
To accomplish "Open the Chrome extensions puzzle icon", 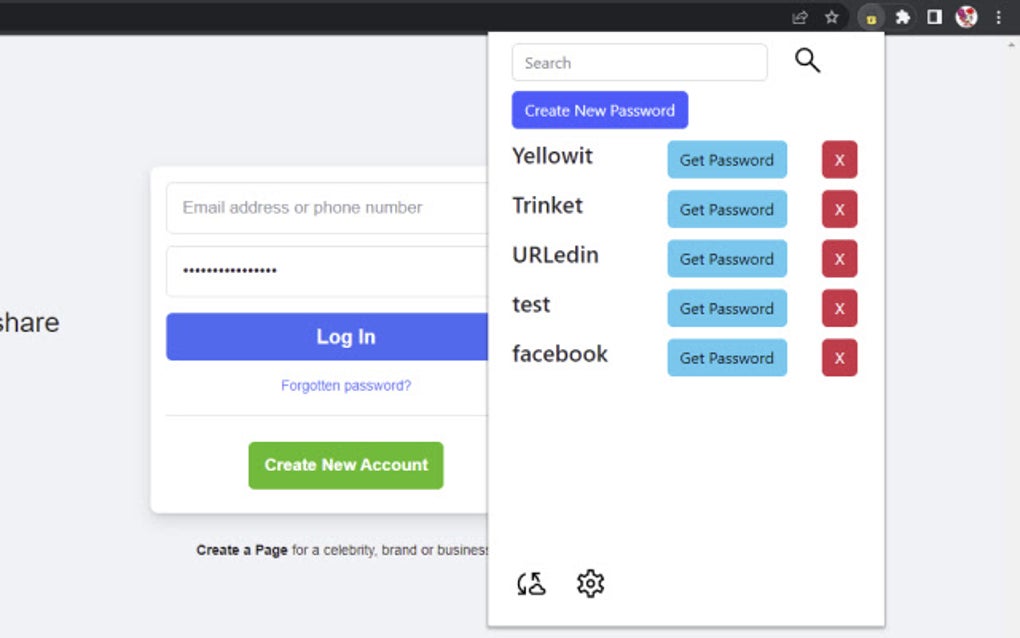I will (903, 17).
